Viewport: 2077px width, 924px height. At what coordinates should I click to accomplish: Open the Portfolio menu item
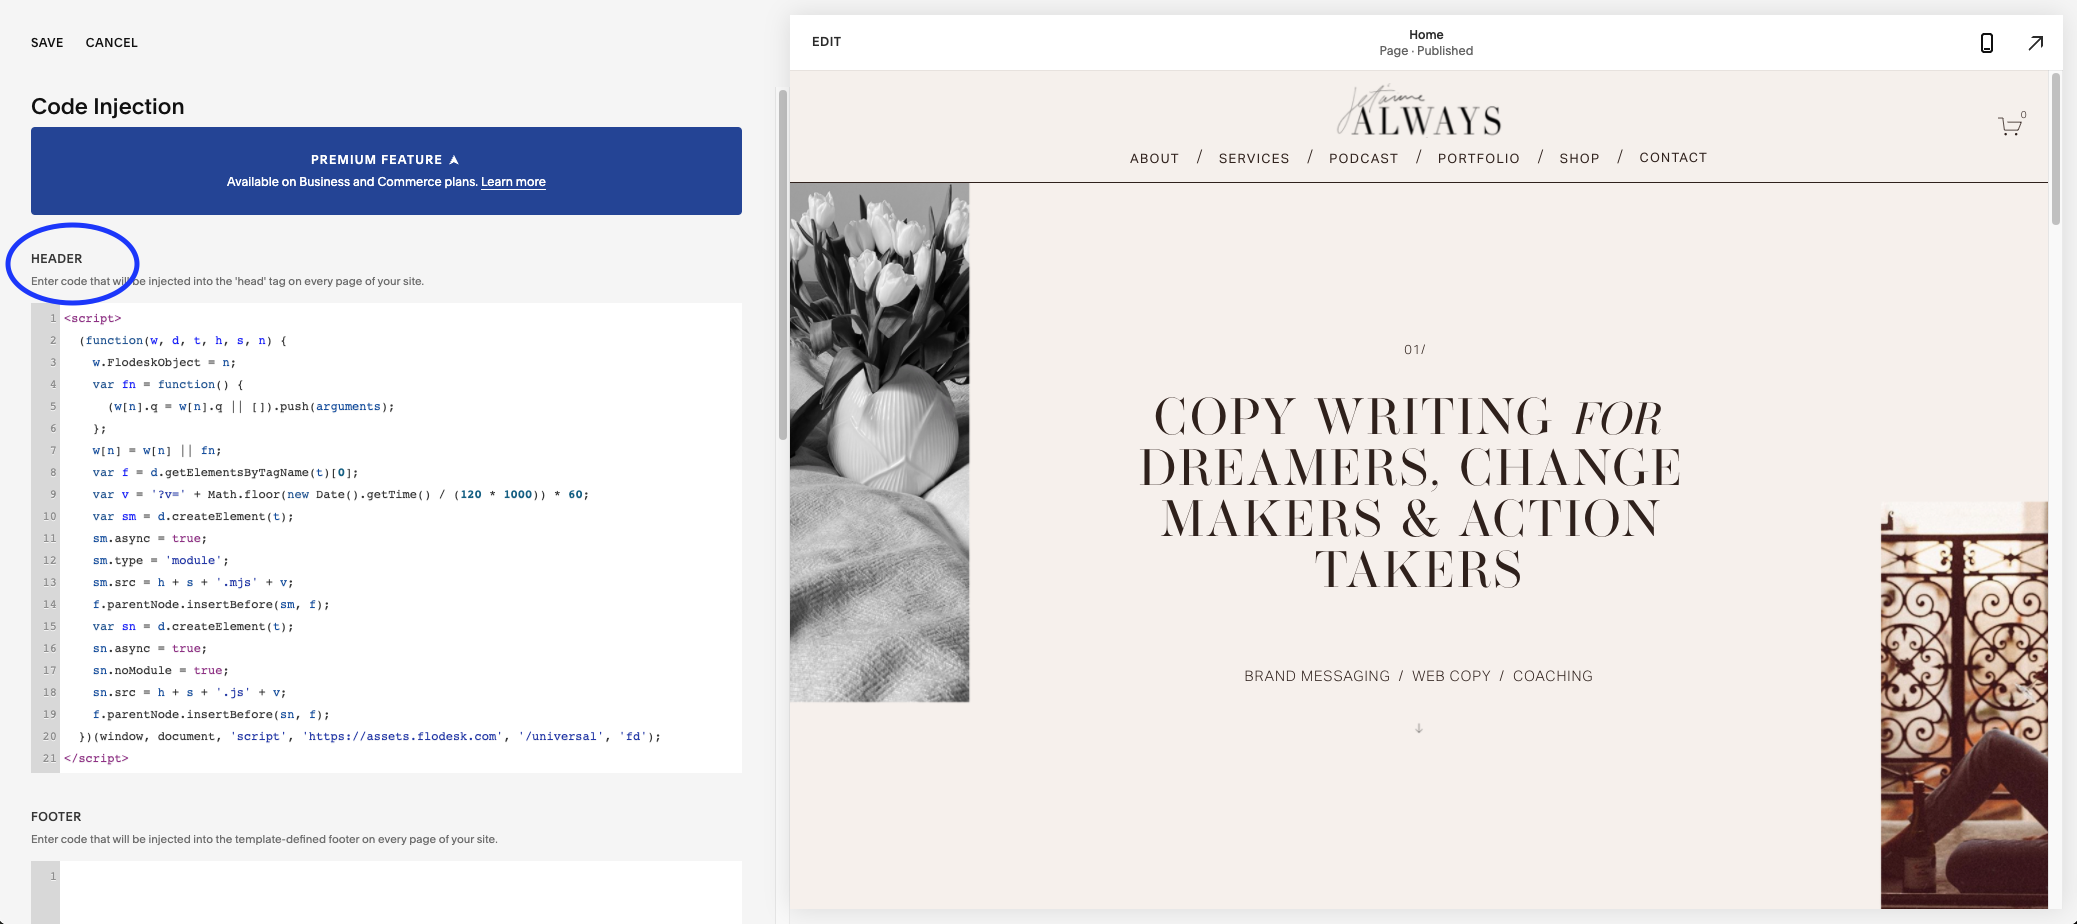1478,158
